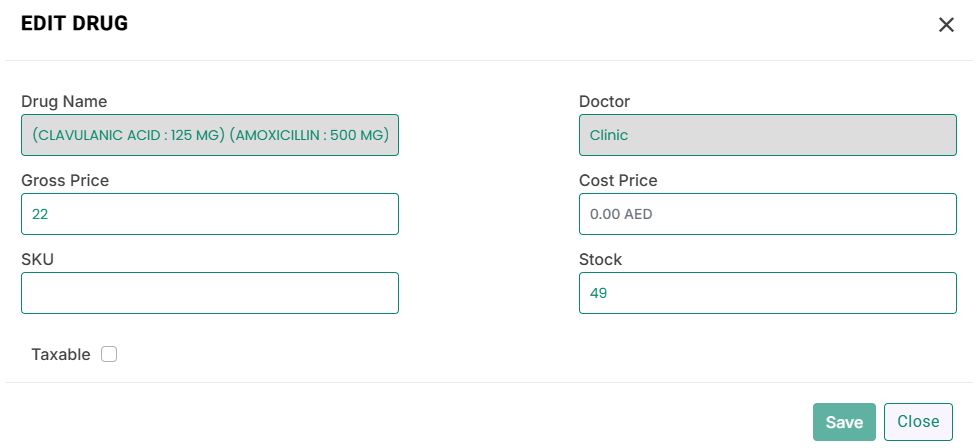
Task: Click the Close button at the bottom
Action: click(x=918, y=422)
